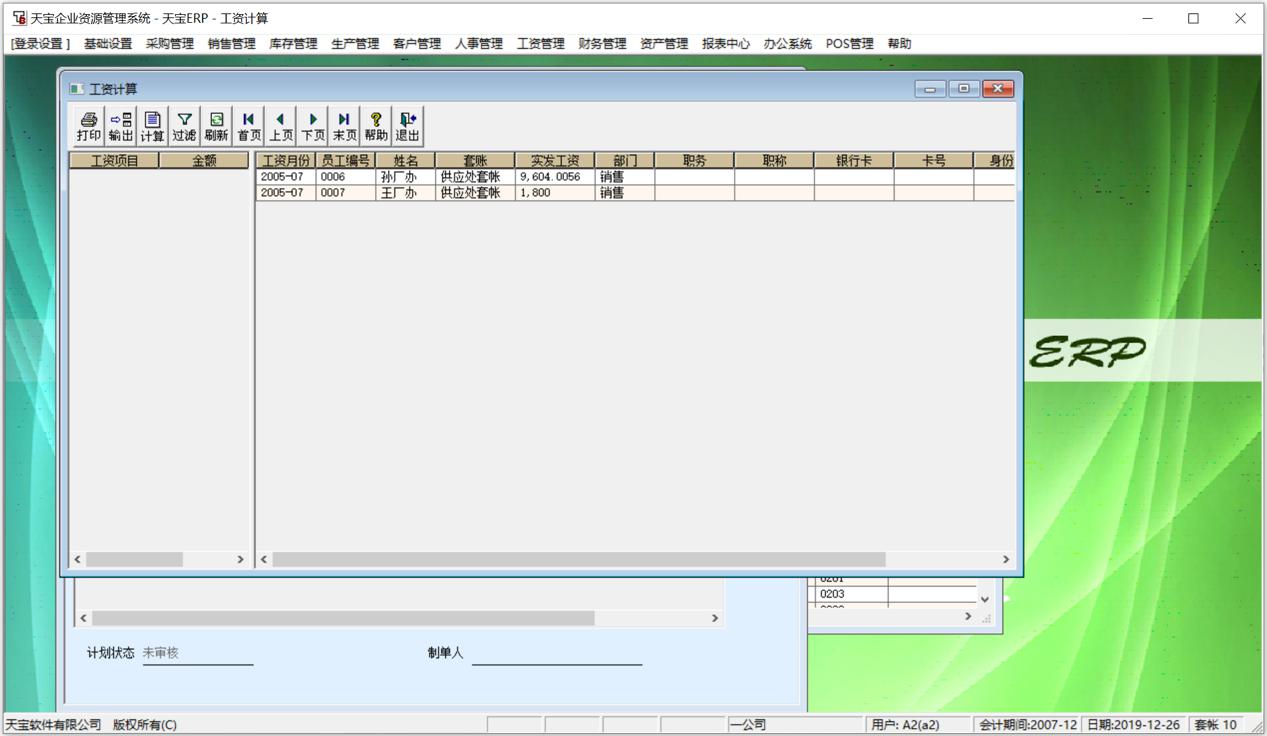Click the 实发工资 column header

(x=554, y=161)
